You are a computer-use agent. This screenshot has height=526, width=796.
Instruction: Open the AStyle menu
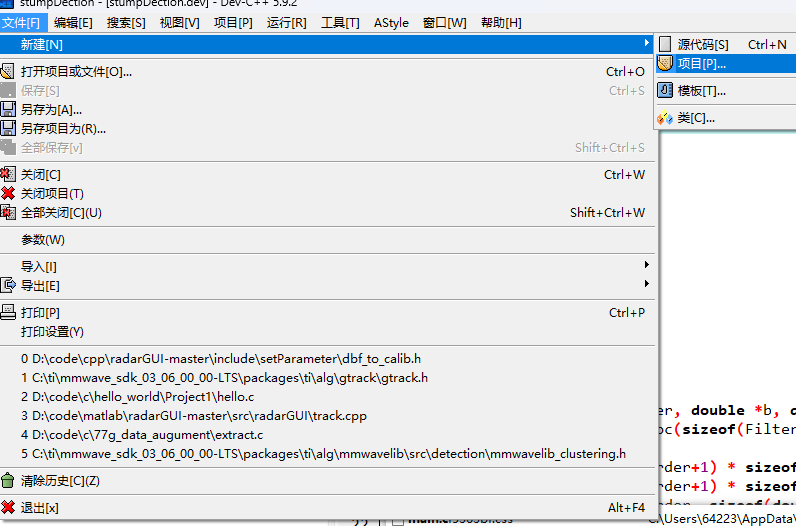point(391,23)
